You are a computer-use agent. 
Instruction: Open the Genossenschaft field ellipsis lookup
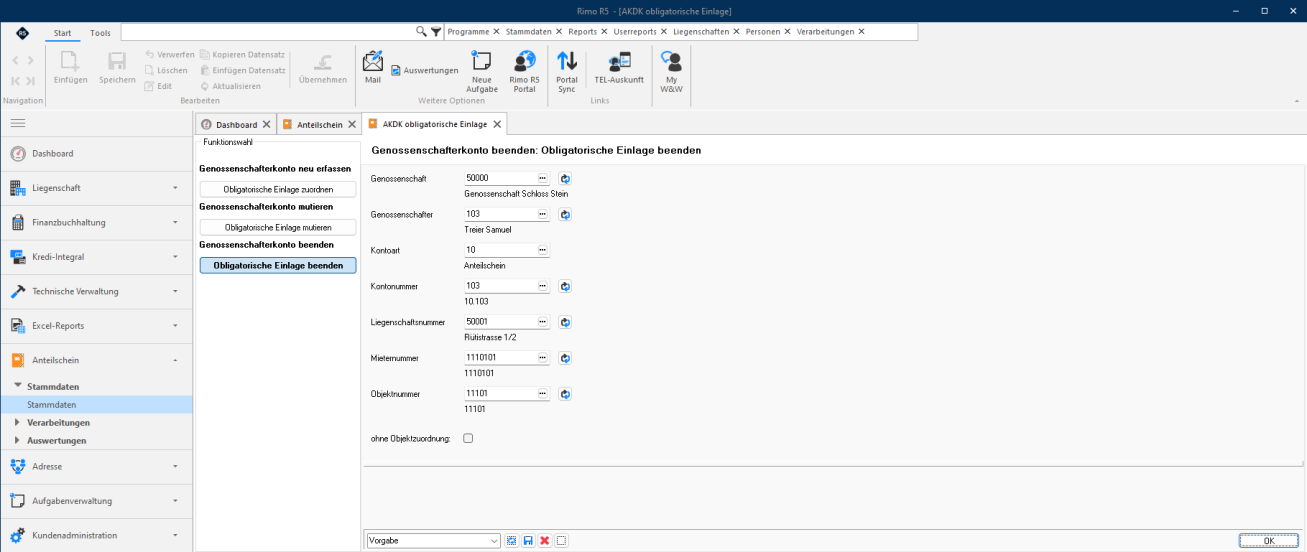pyautogui.click(x=543, y=178)
